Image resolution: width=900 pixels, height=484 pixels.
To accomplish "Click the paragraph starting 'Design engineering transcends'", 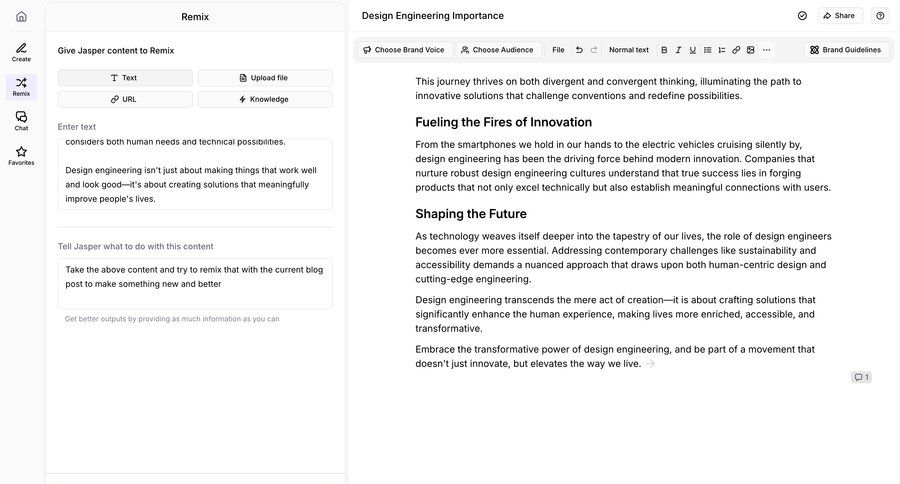I will click(615, 314).
